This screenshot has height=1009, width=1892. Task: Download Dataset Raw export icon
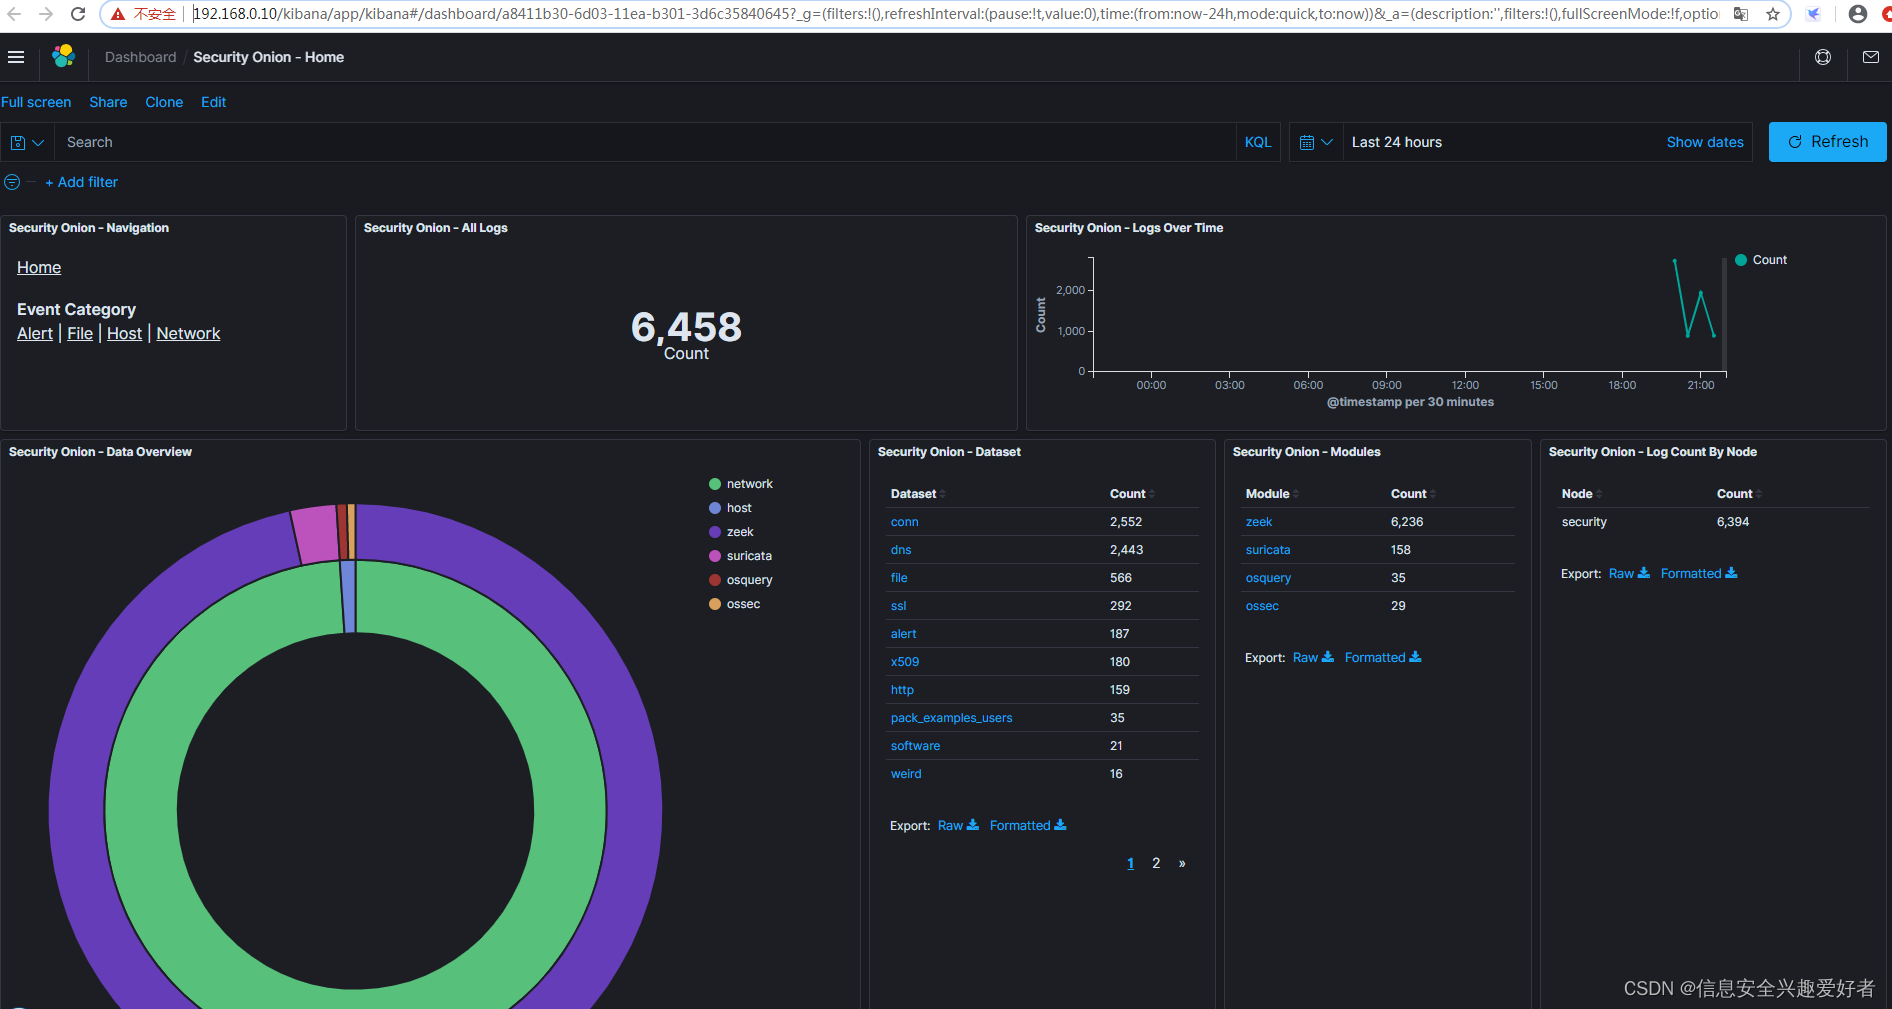coord(973,825)
